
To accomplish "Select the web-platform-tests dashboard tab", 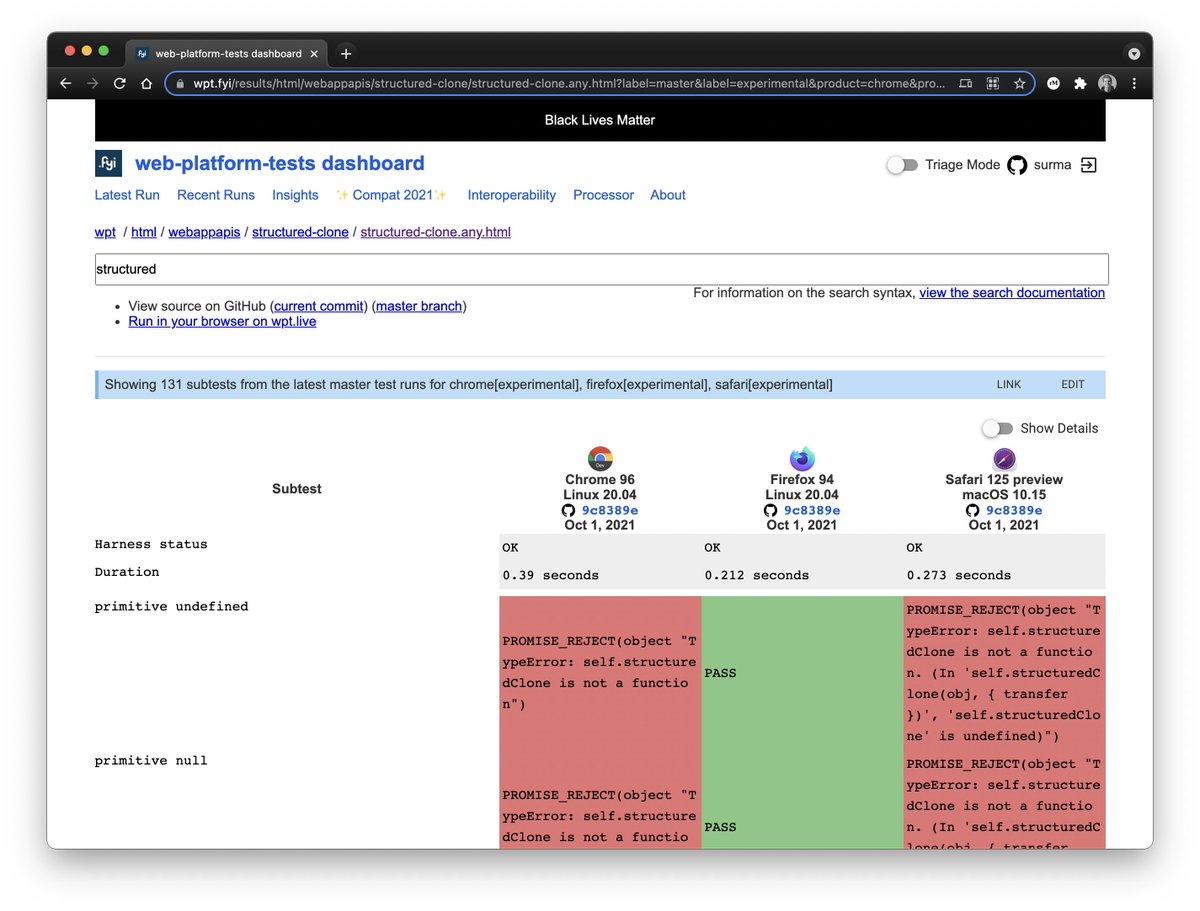I will (x=226, y=54).
